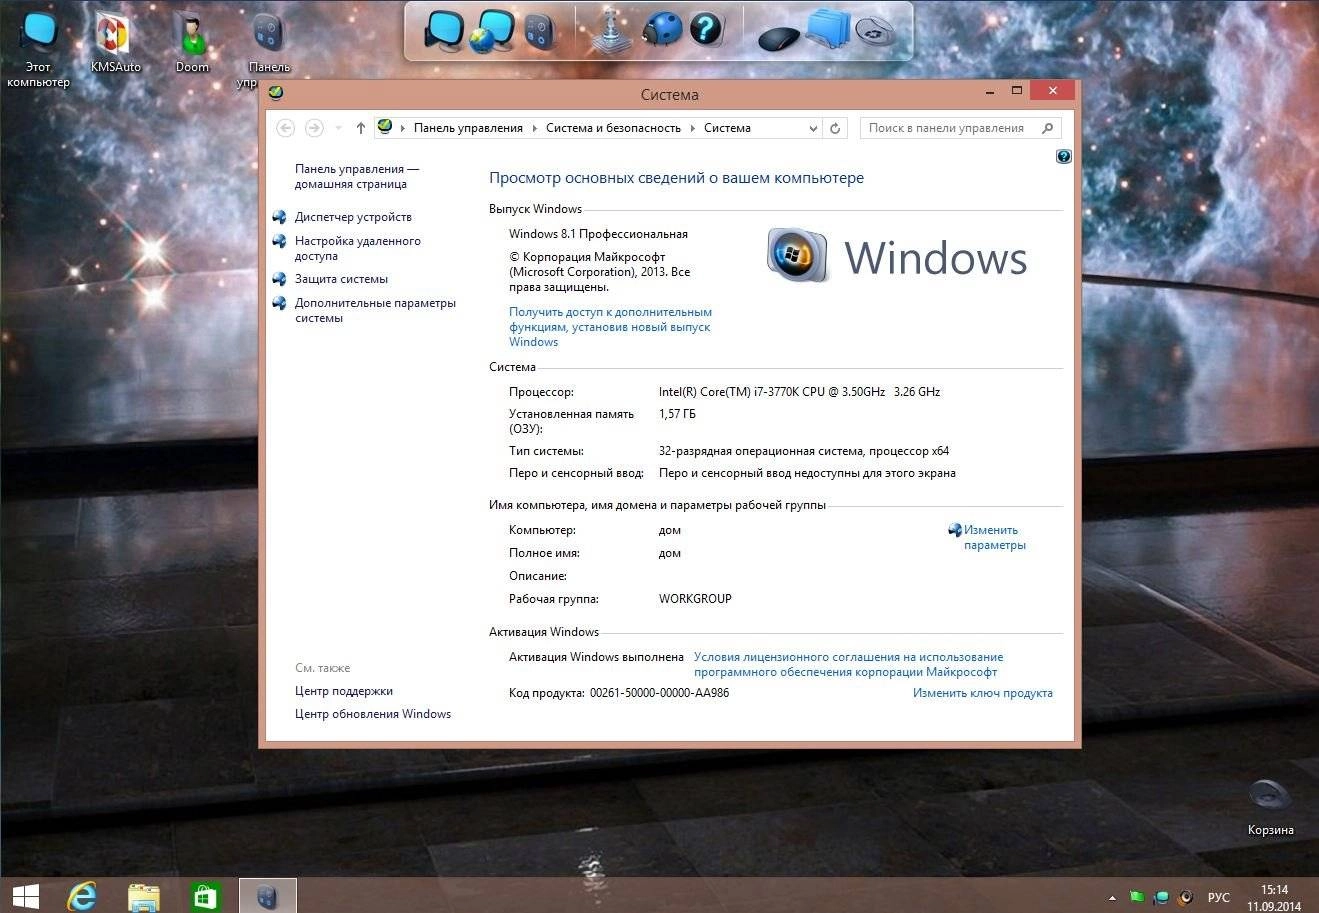Go up one level with the up arrow
The width and height of the screenshot is (1319, 913).
pos(361,128)
